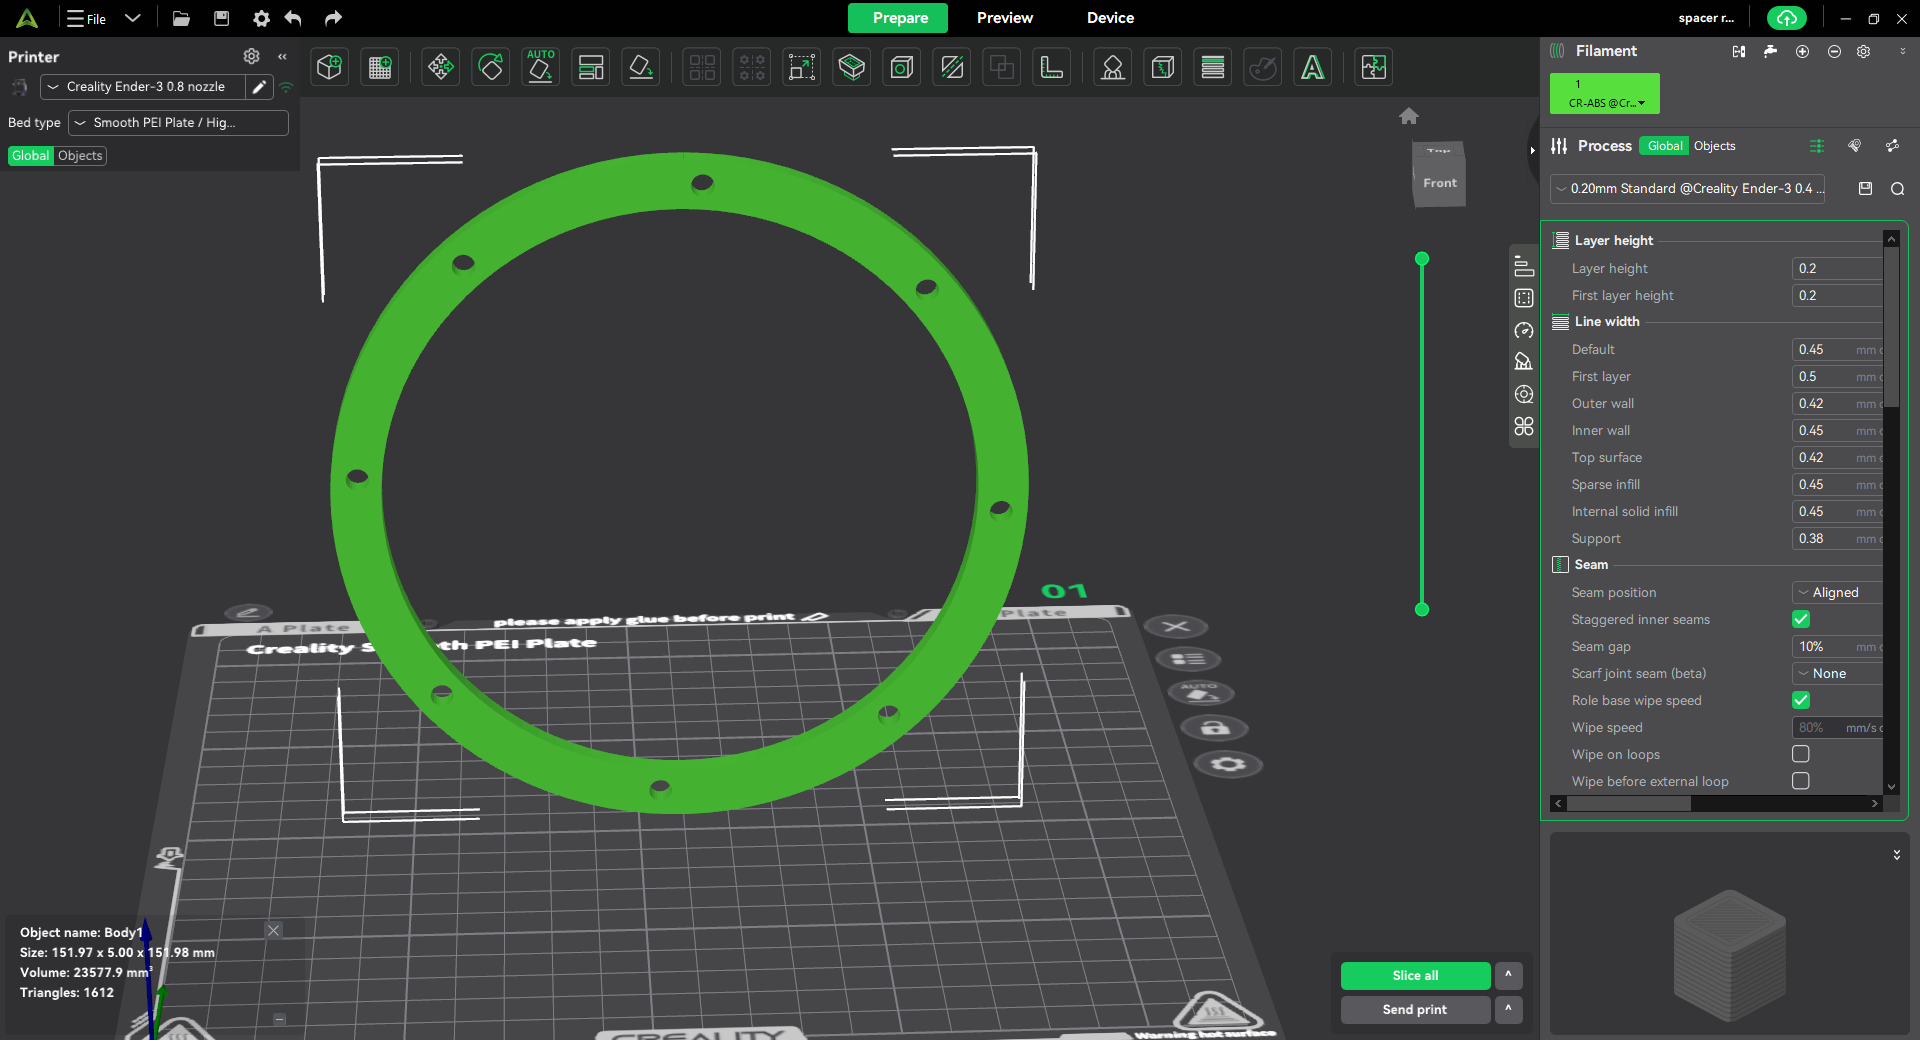Image resolution: width=1920 pixels, height=1040 pixels.
Task: Click the undo arrow icon
Action: [293, 18]
